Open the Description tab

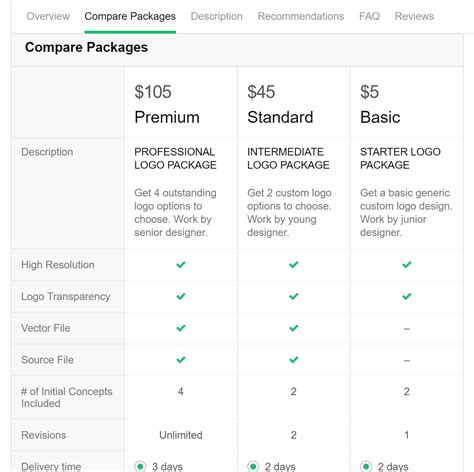217,16
